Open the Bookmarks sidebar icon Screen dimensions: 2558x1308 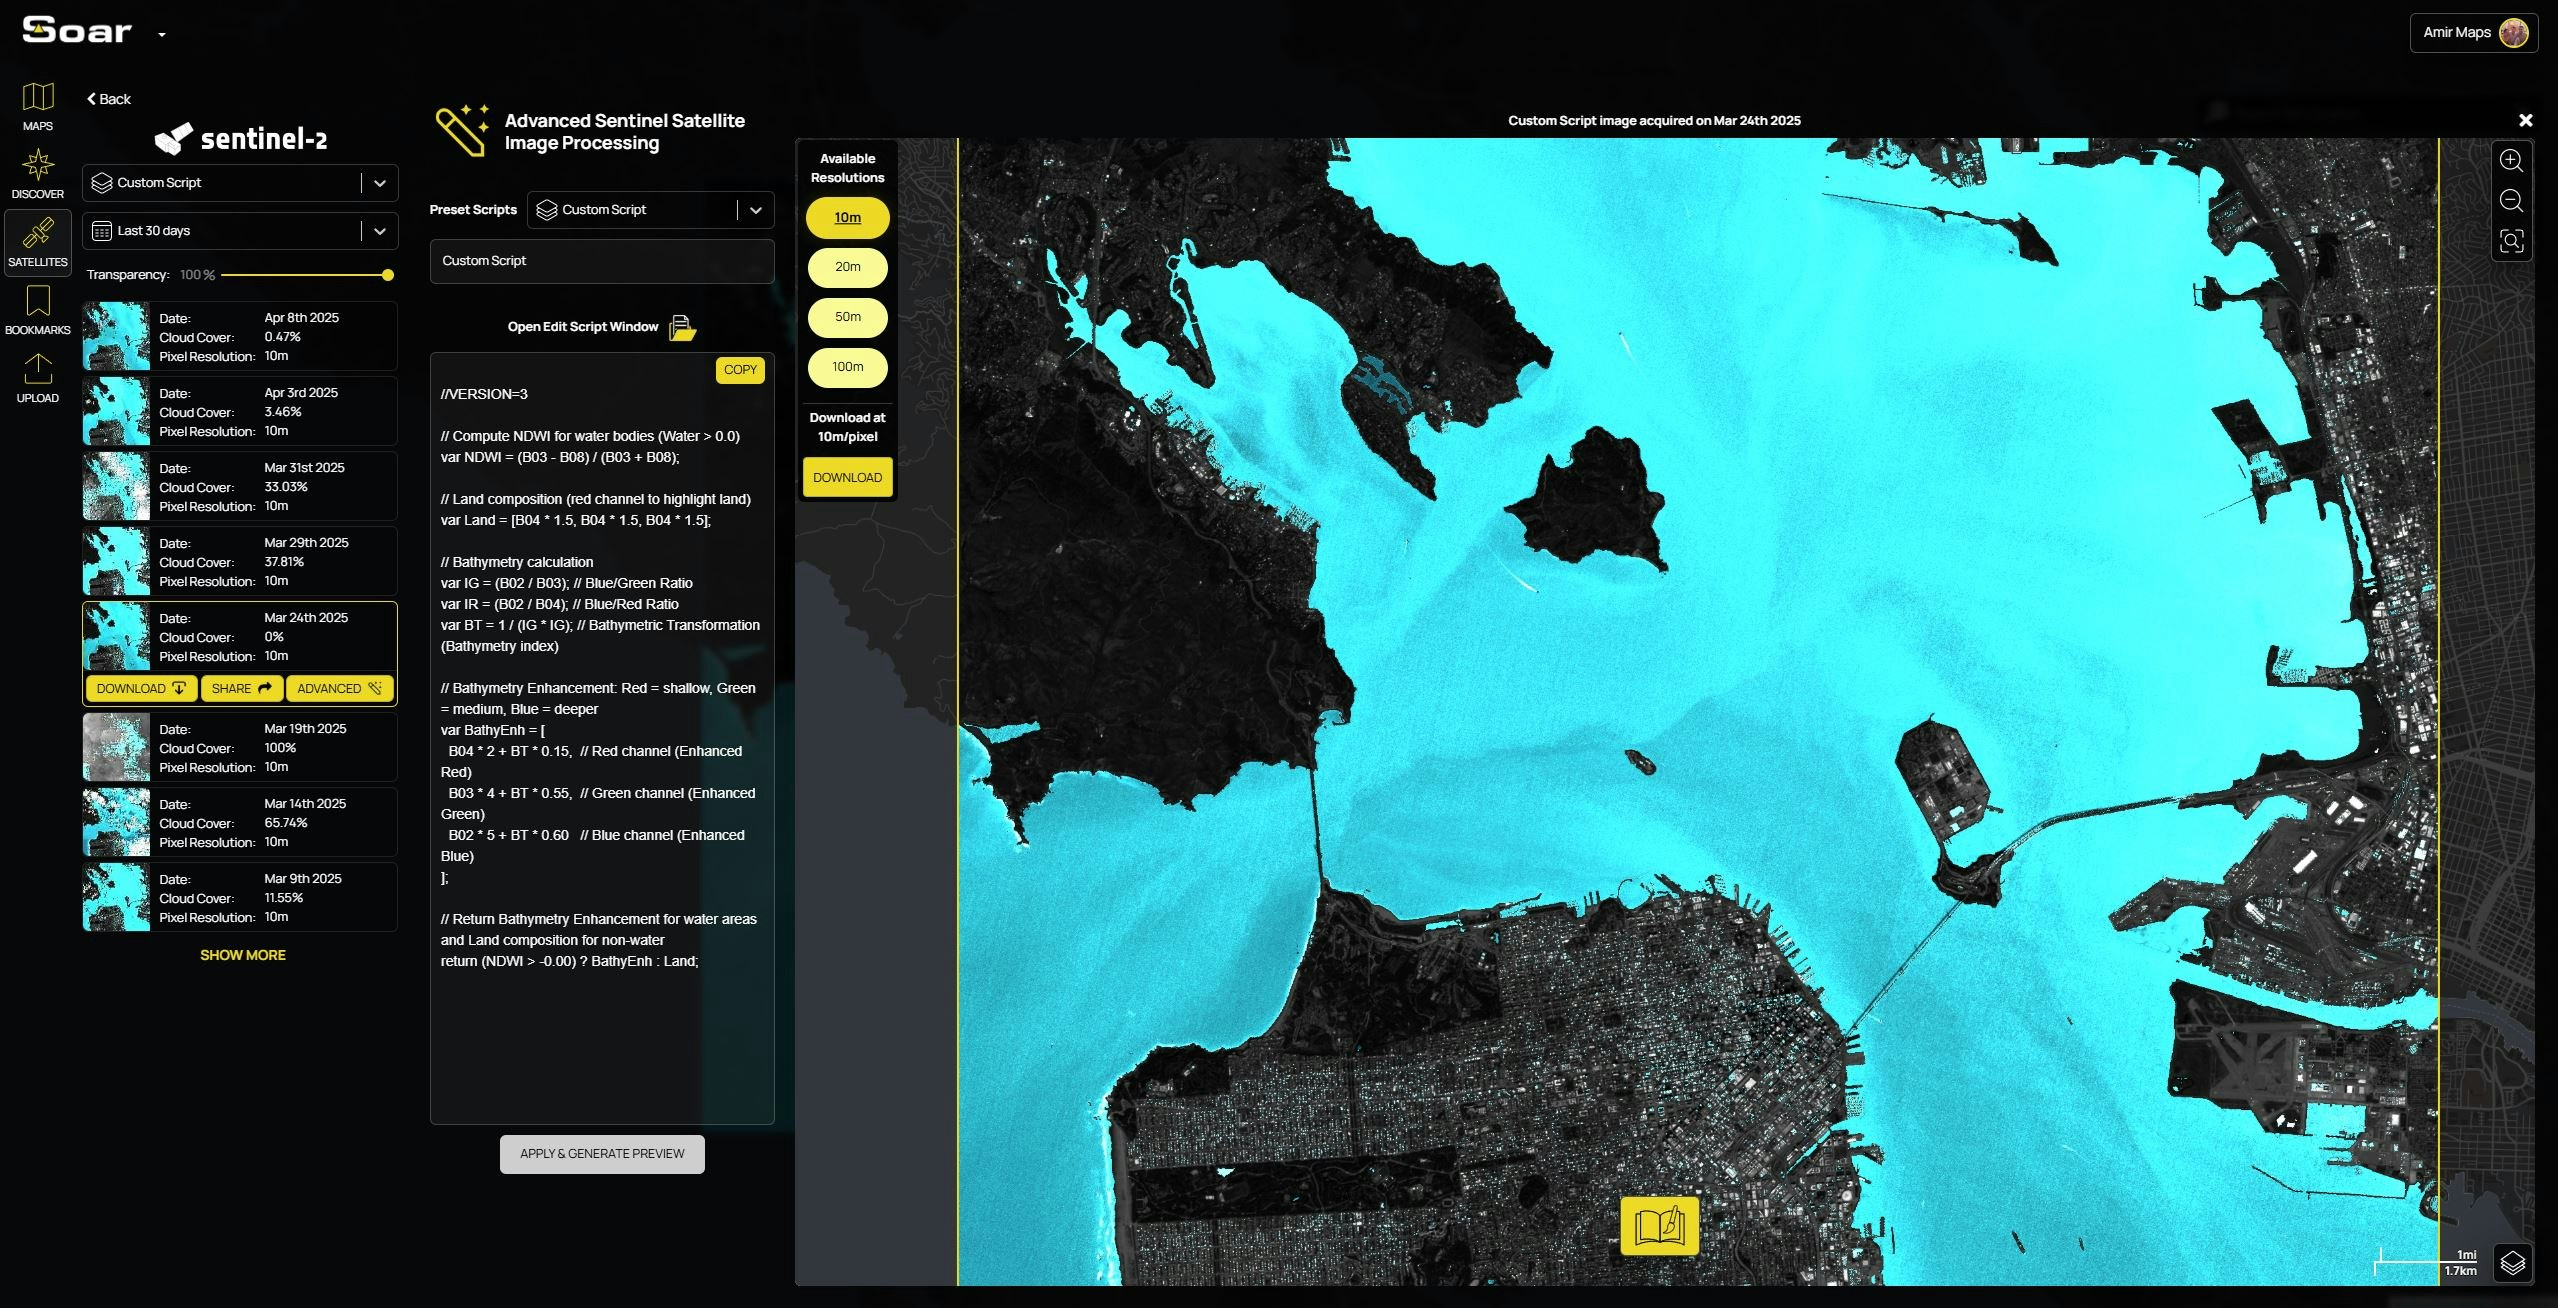(38, 309)
